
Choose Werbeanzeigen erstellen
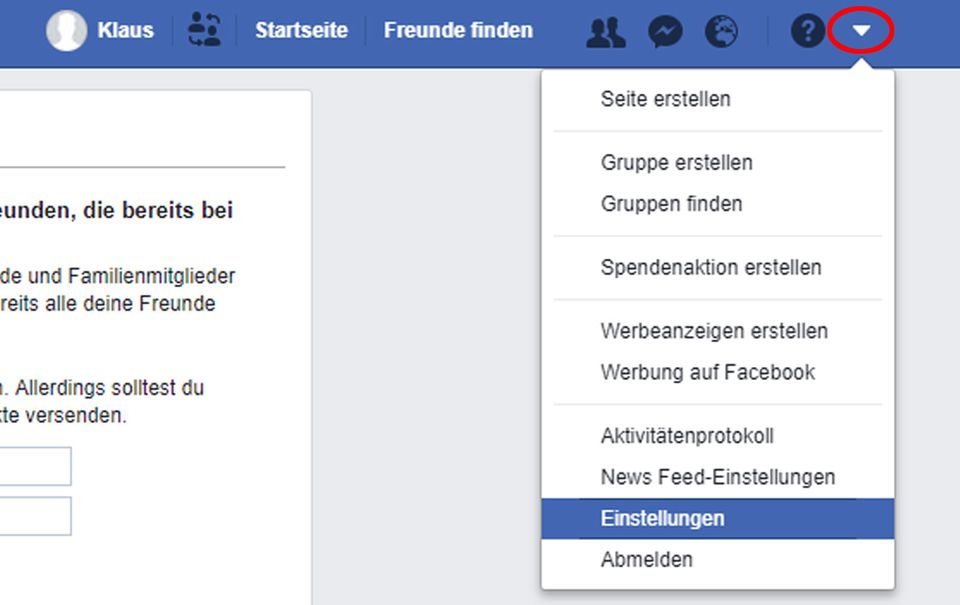[714, 330]
